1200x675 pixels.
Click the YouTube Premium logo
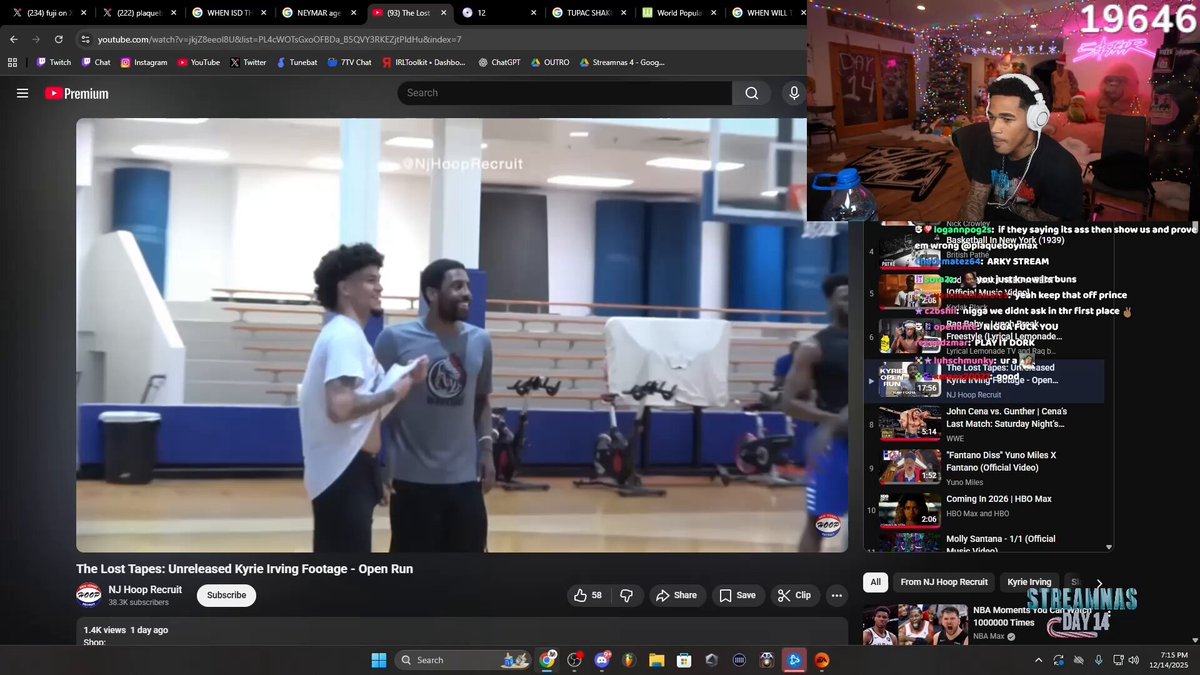pyautogui.click(x=77, y=93)
